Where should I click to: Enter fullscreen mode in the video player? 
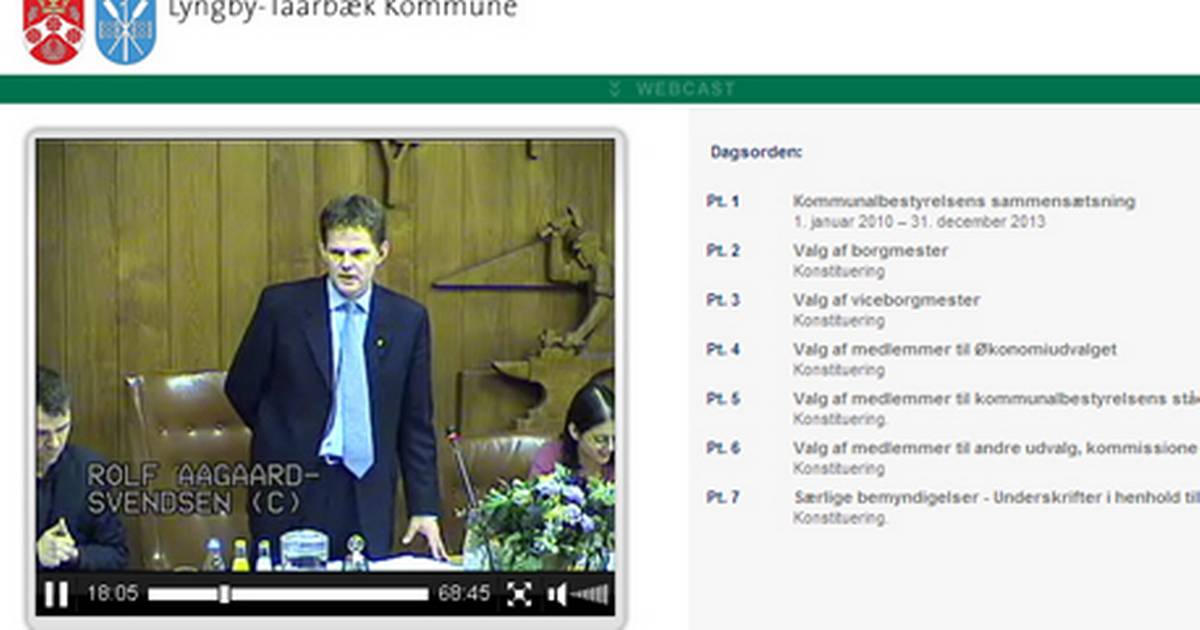coord(519,594)
